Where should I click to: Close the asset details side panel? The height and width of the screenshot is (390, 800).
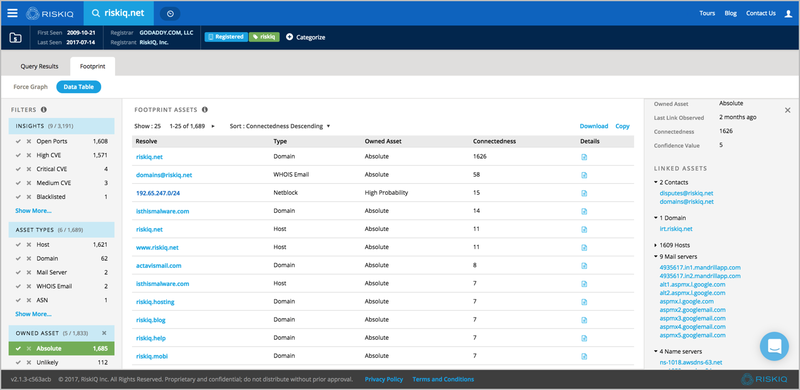point(787,110)
